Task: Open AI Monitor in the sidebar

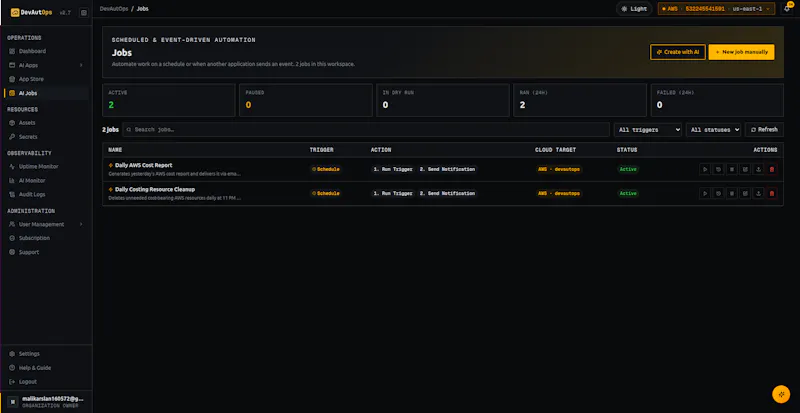Action: [46, 181]
